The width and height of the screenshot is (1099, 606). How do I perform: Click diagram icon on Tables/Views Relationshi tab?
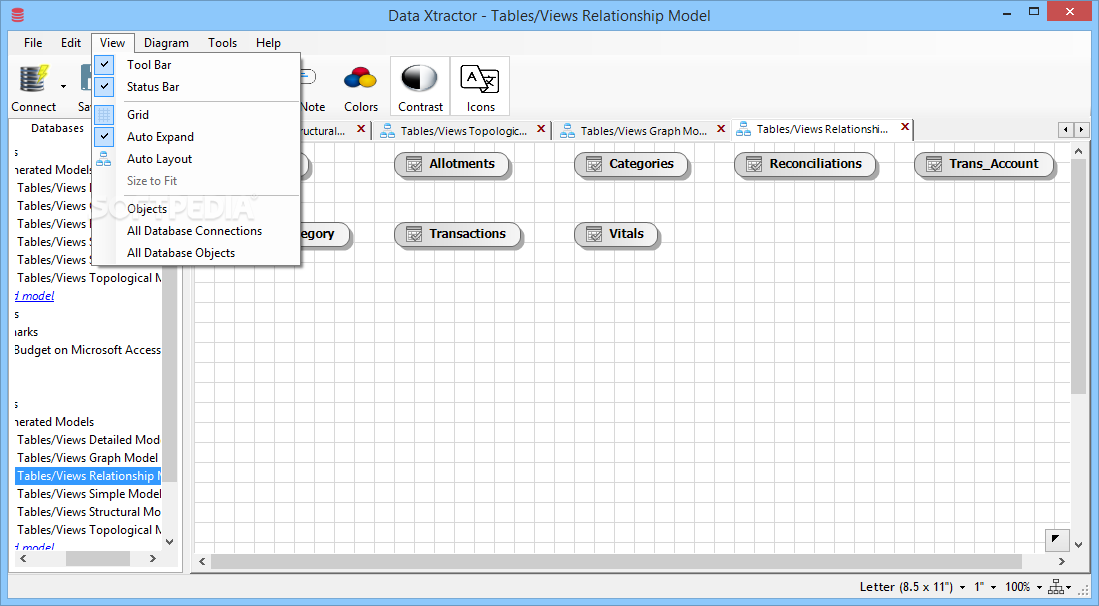[743, 130]
